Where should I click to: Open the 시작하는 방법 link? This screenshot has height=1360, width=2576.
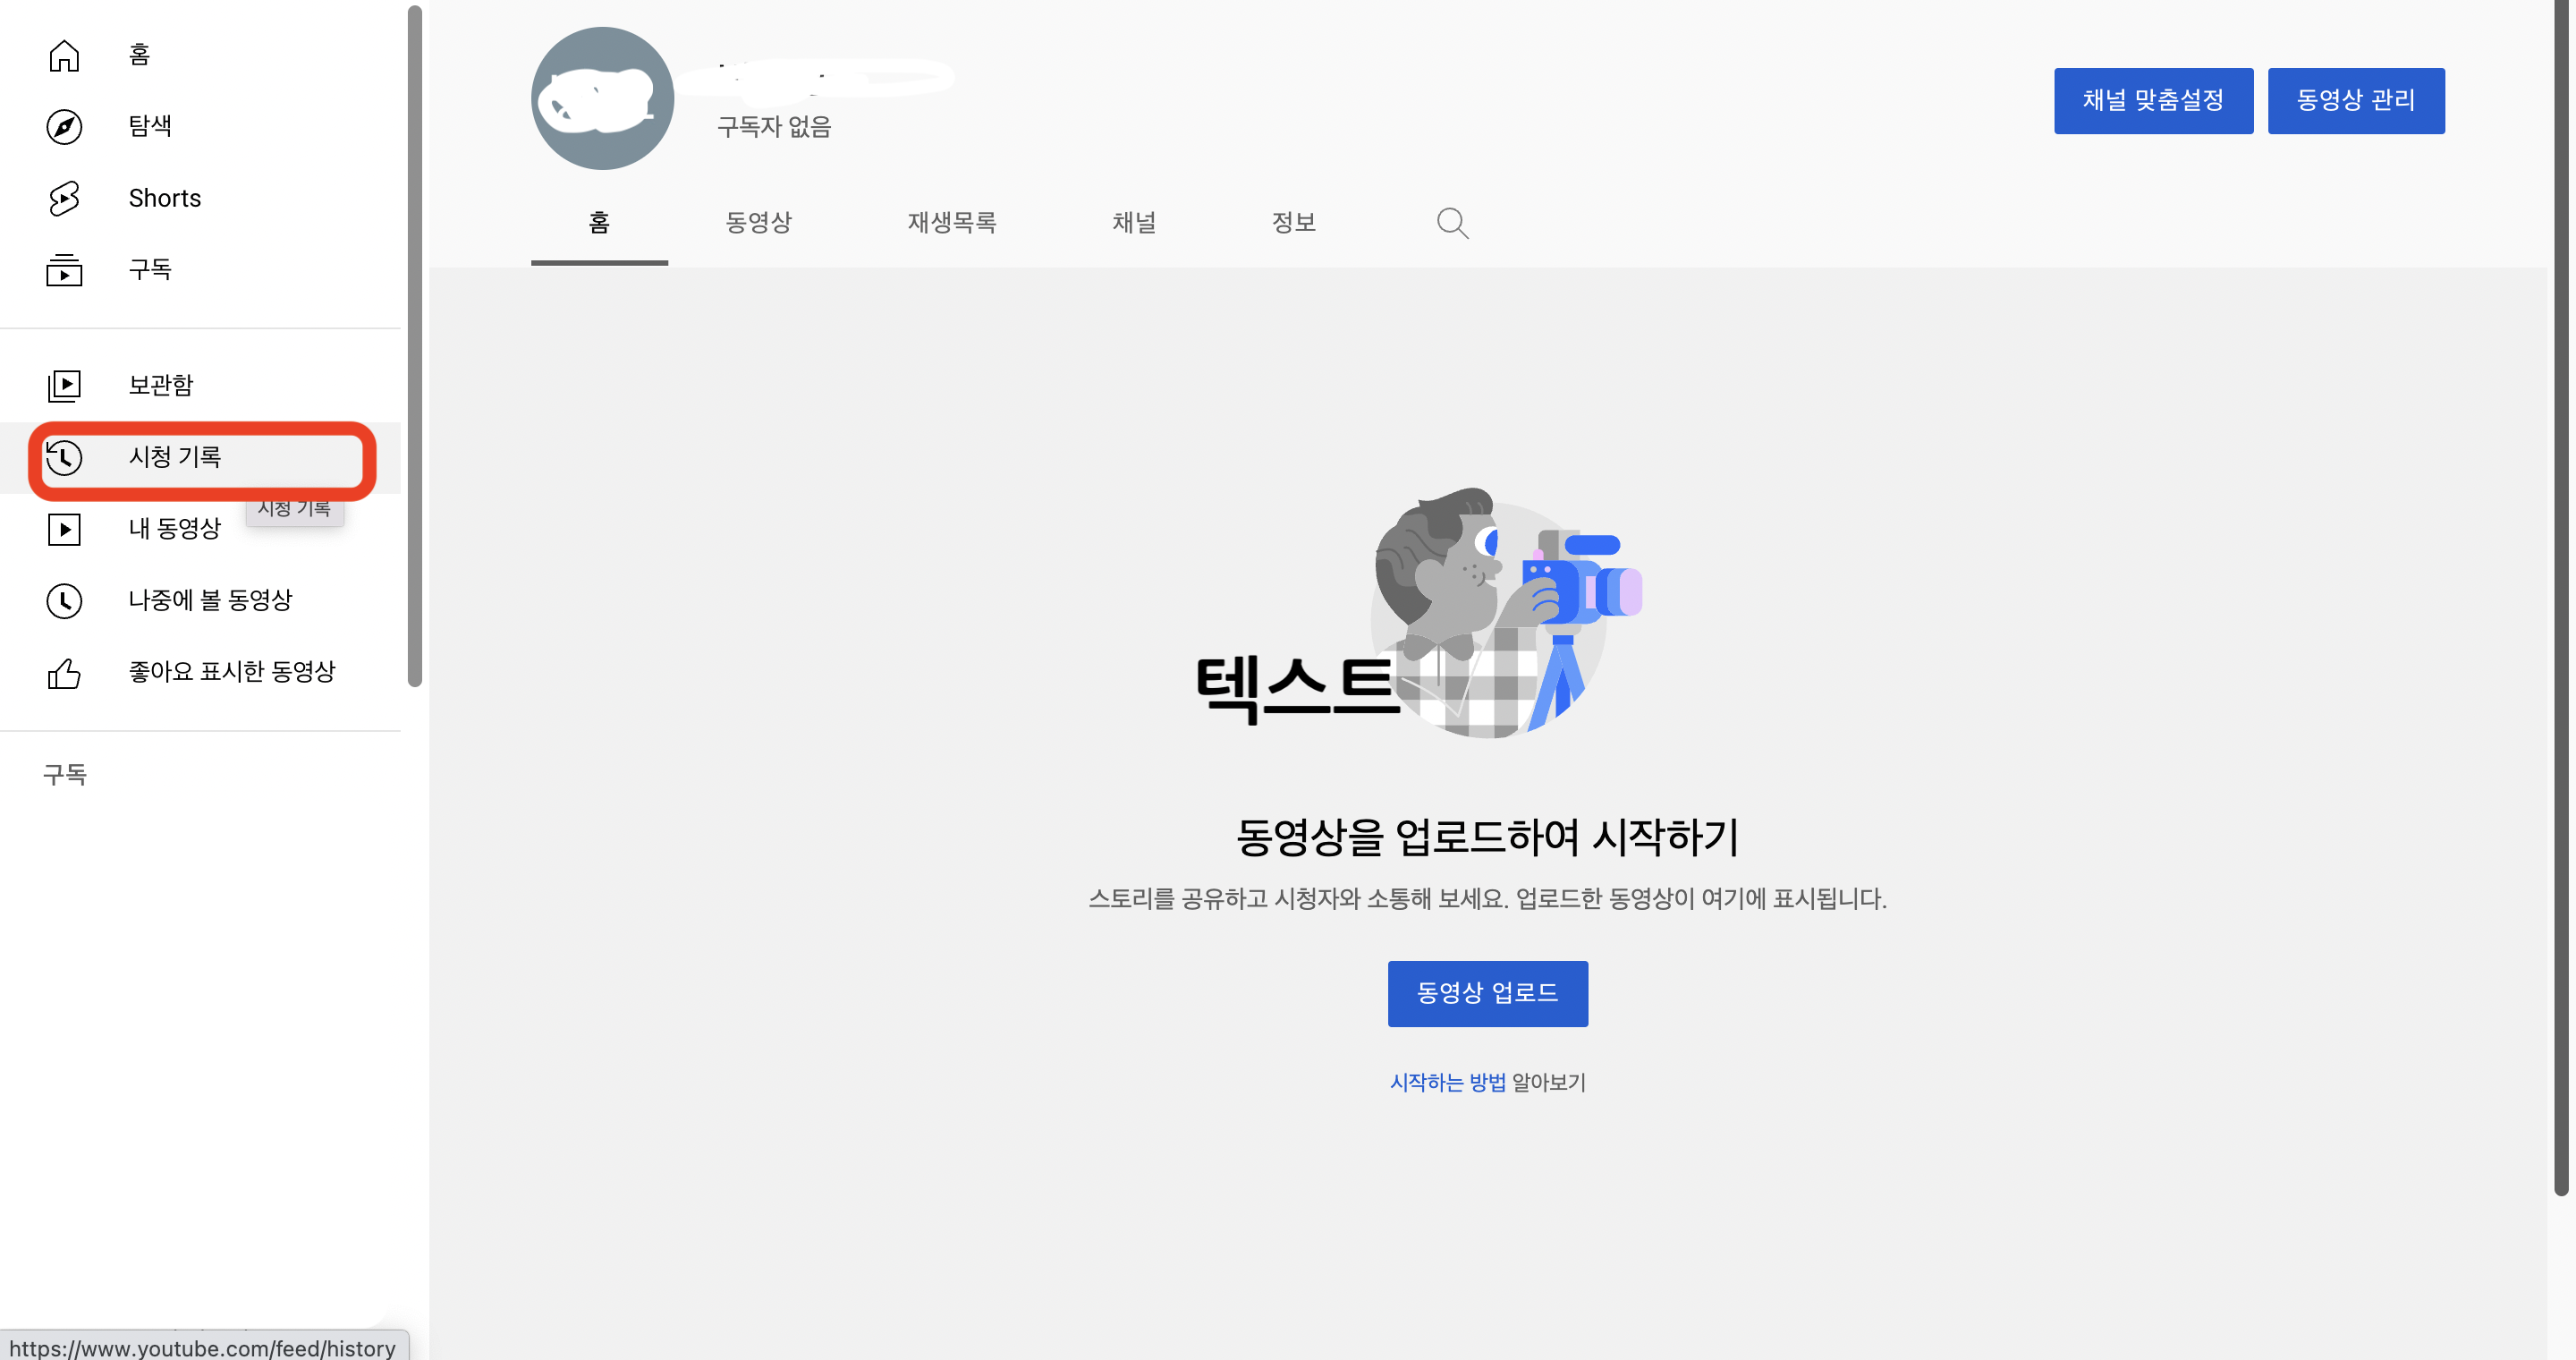pos(1447,1082)
